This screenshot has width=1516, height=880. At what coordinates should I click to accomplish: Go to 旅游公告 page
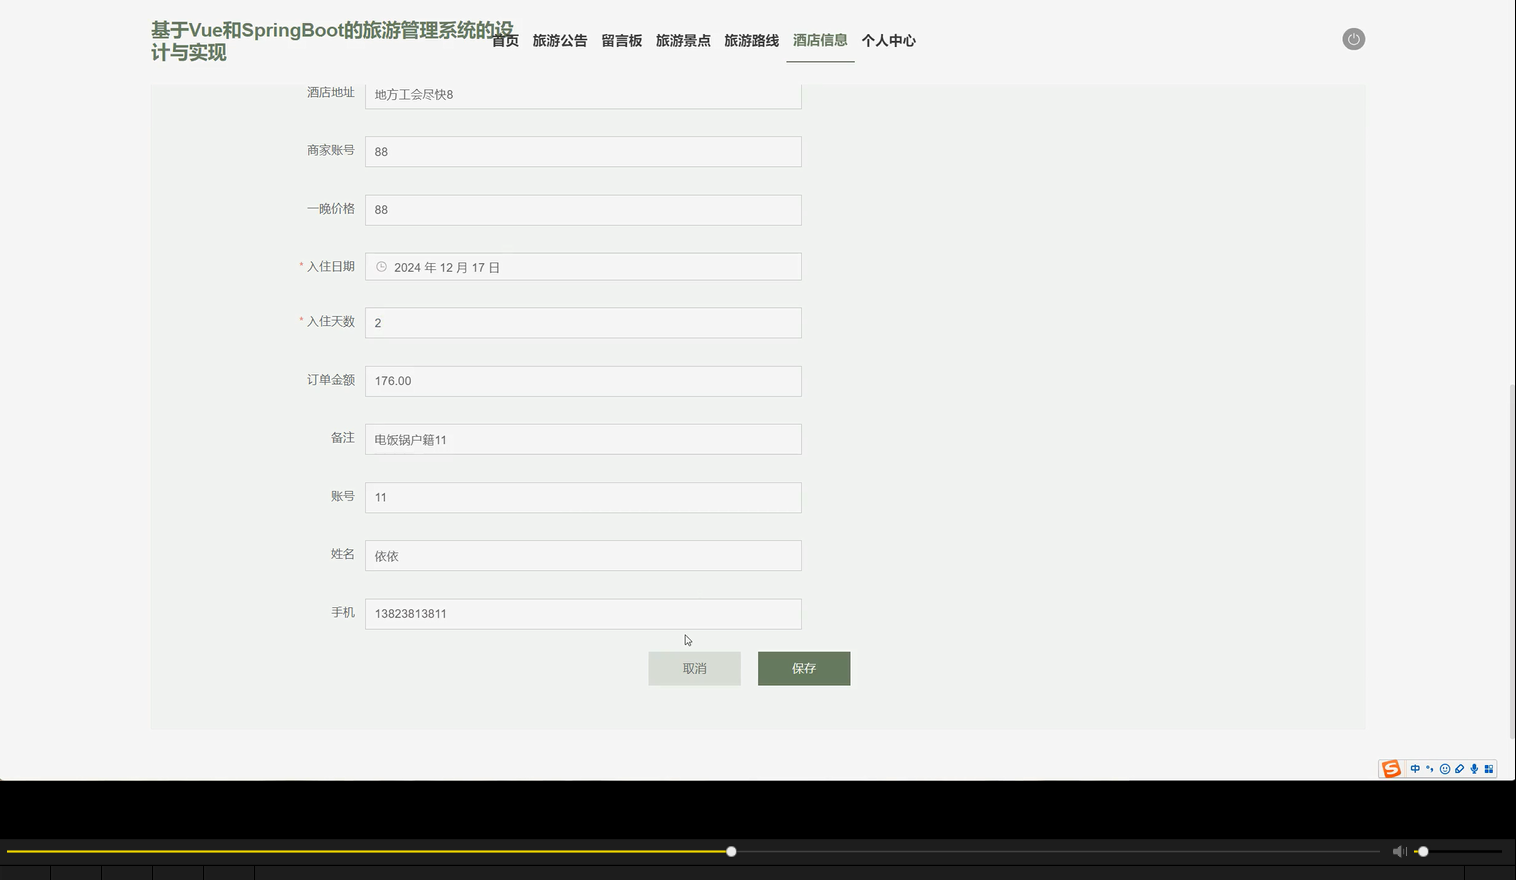[x=560, y=40]
